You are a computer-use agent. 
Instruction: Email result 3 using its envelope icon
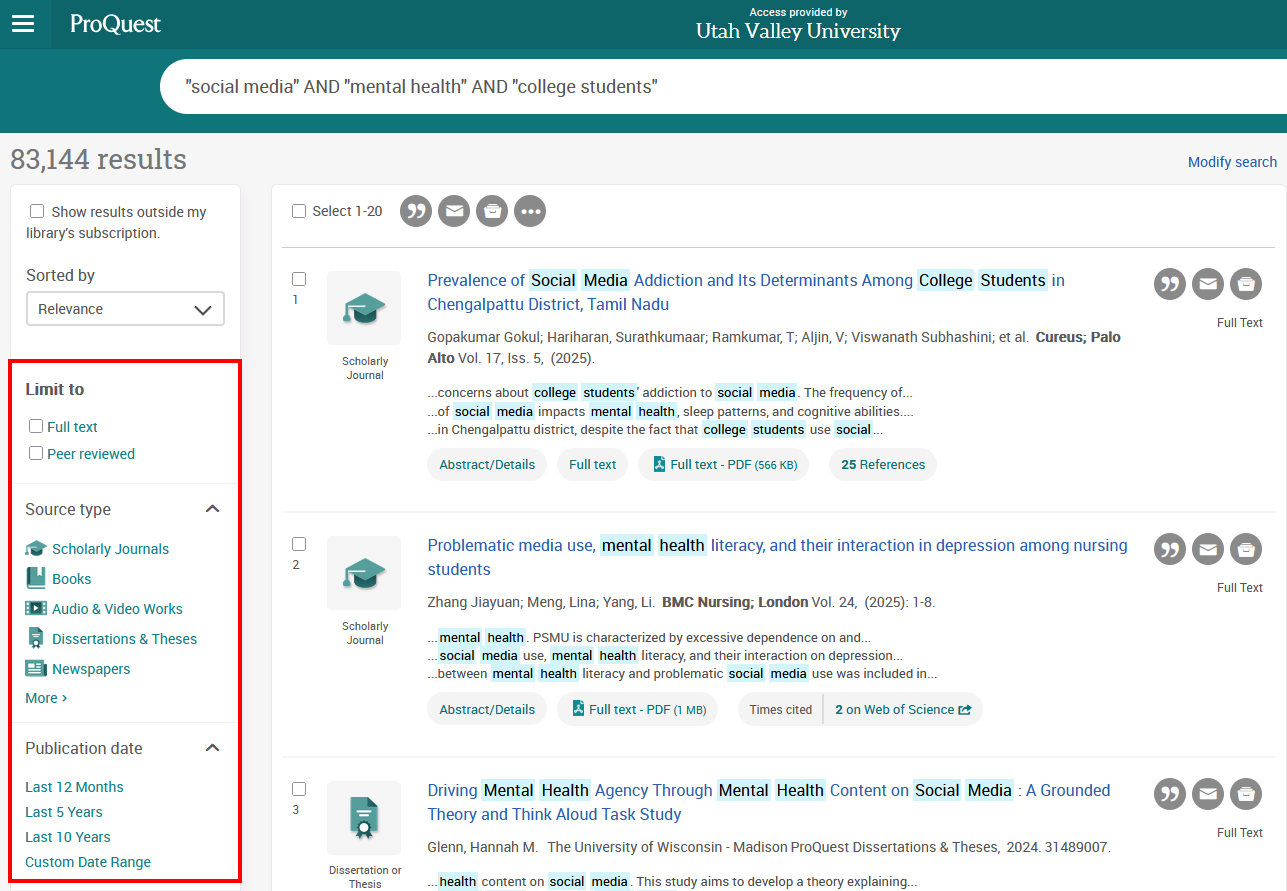1208,794
